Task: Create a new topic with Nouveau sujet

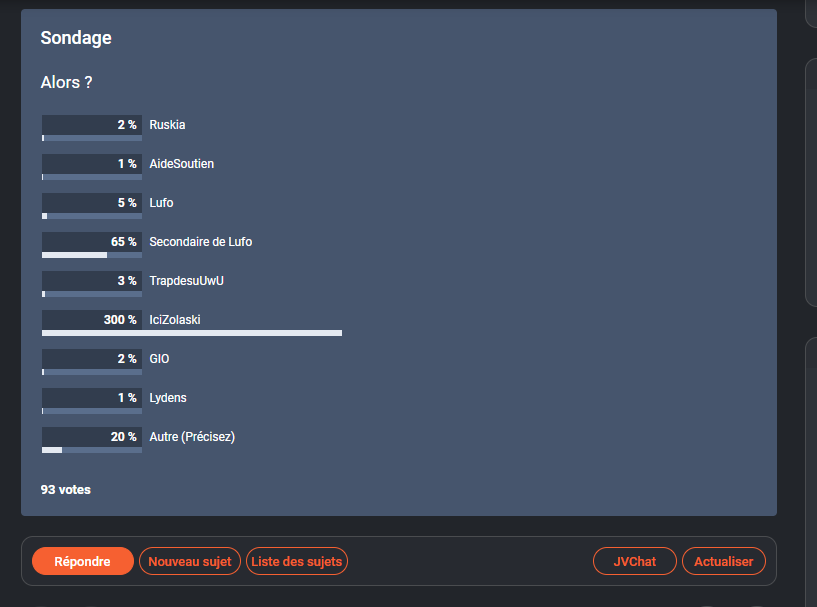Action: [x=190, y=561]
